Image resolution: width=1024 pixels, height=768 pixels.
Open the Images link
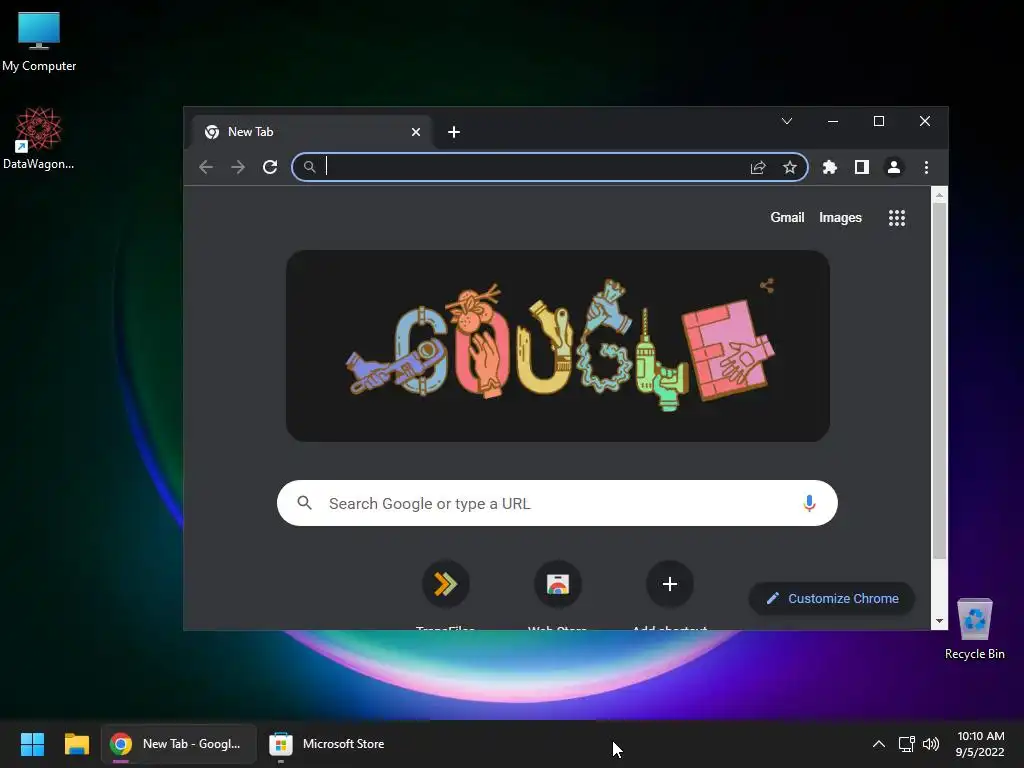(840, 217)
